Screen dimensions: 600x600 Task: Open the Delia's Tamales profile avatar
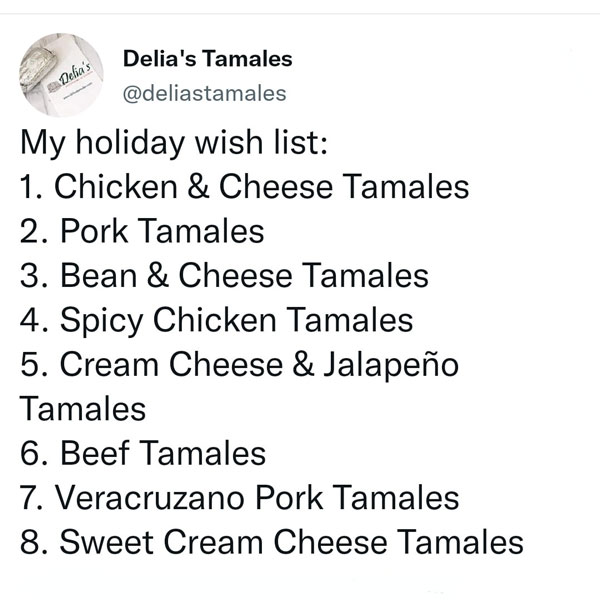61,75
